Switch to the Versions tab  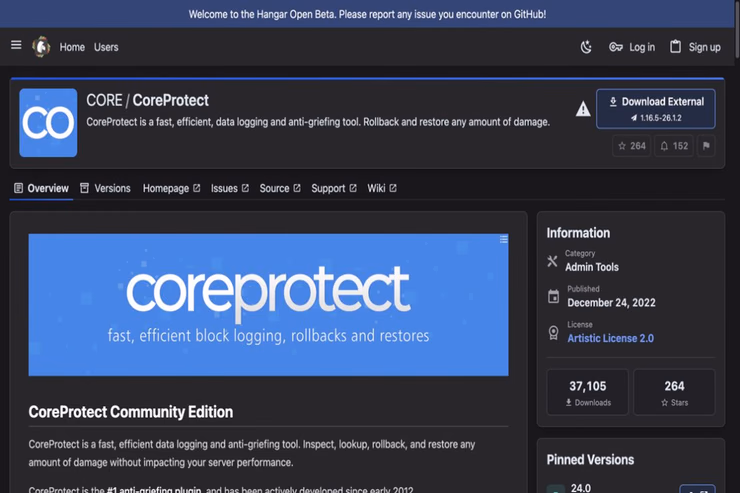105,188
